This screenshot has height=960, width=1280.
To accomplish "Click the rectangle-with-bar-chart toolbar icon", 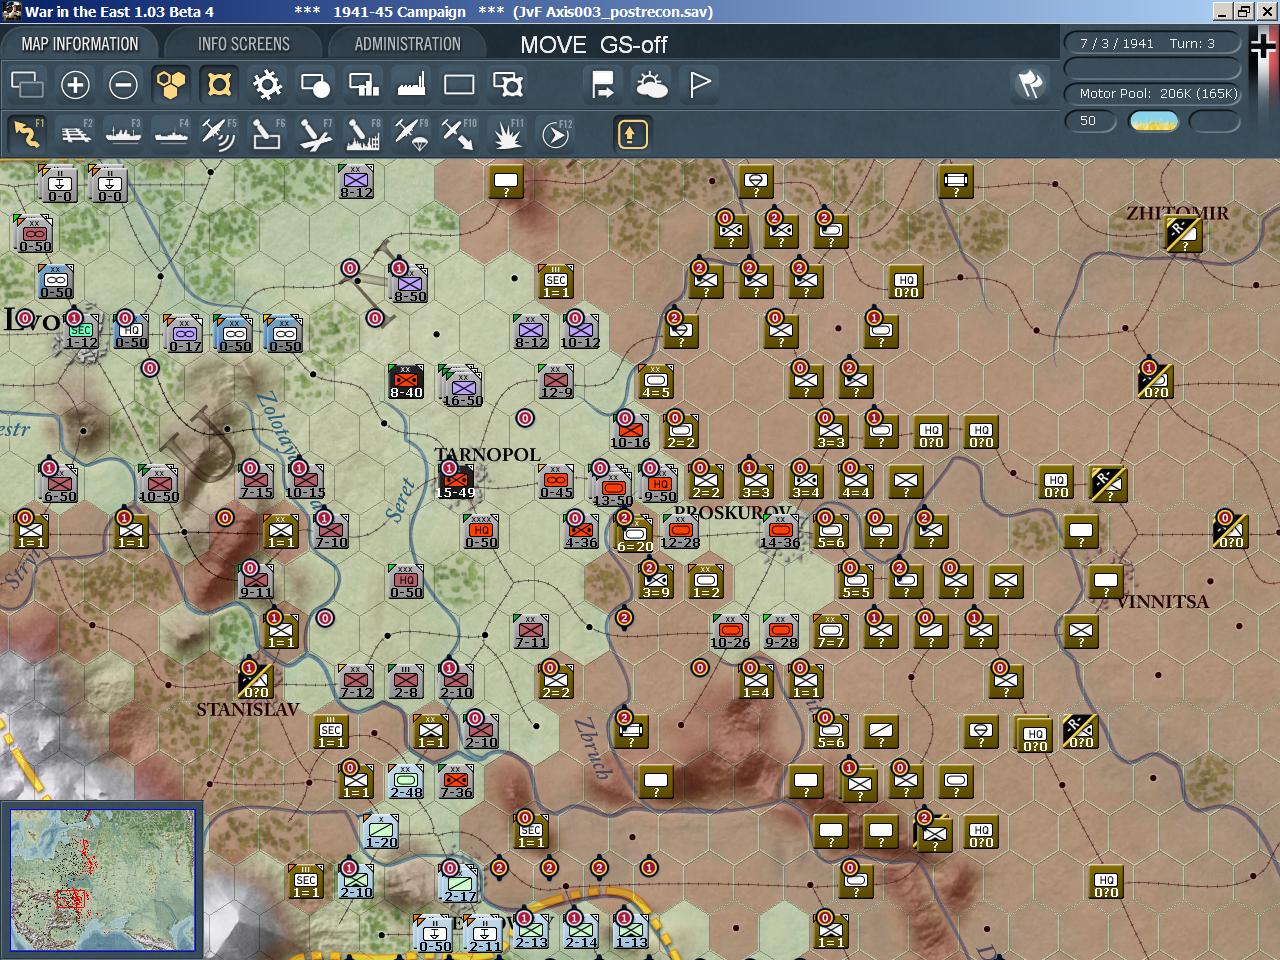I will (363, 85).
